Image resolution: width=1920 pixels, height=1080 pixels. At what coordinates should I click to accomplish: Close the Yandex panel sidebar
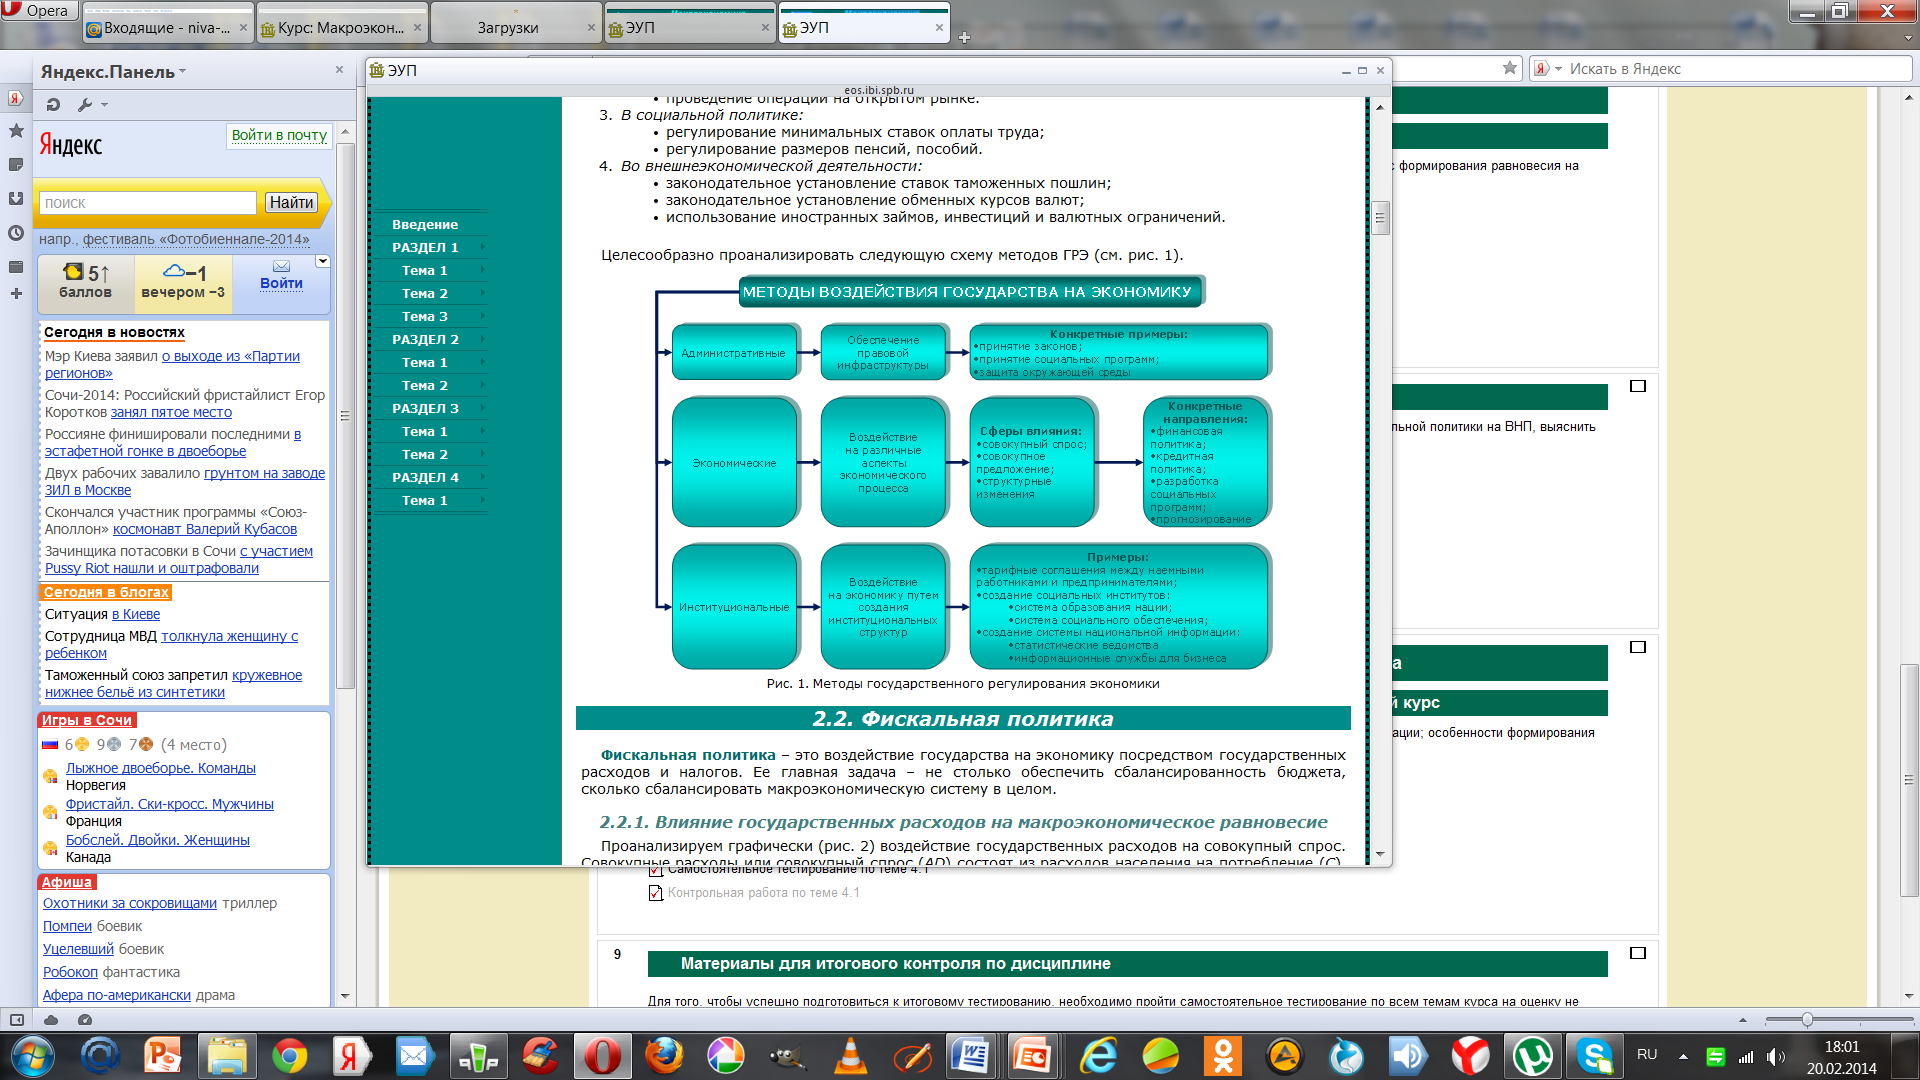(x=339, y=70)
